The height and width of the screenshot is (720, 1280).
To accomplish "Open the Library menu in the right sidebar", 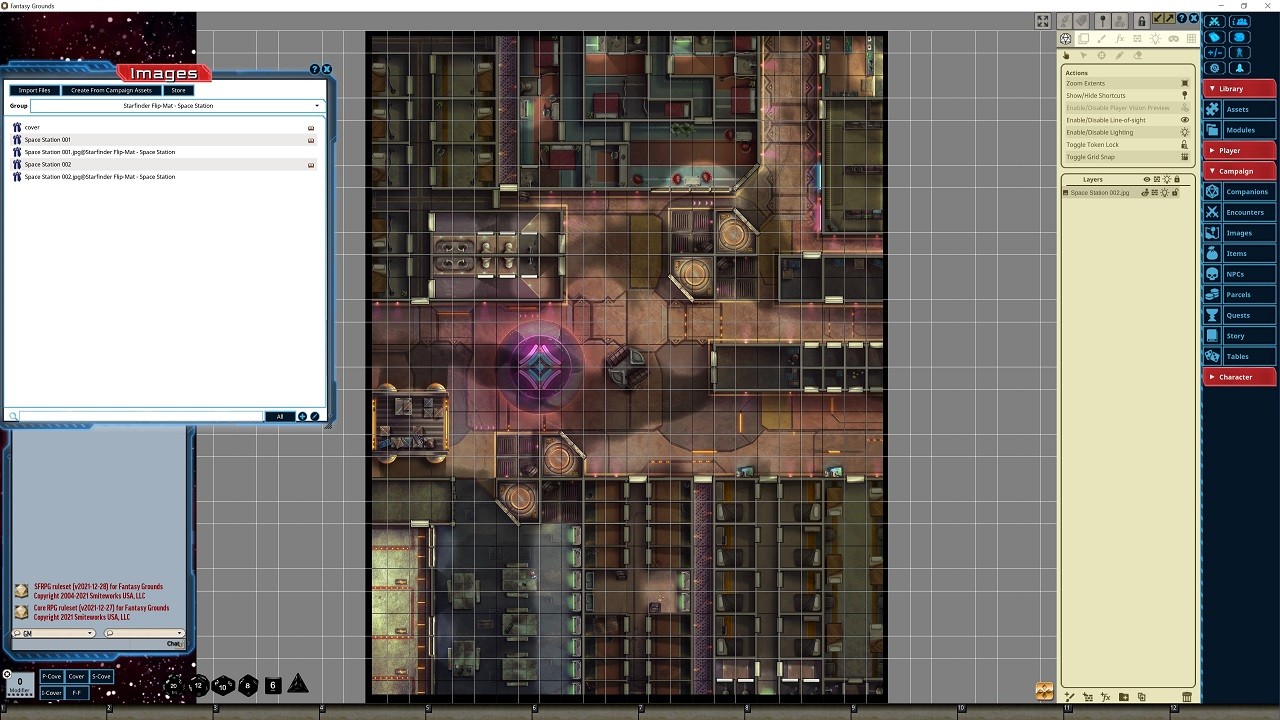I will click(x=1239, y=87).
